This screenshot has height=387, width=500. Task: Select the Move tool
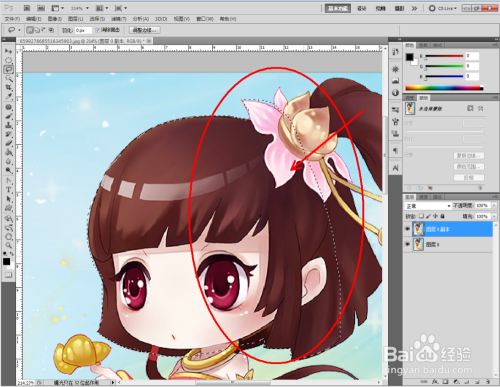[8, 51]
